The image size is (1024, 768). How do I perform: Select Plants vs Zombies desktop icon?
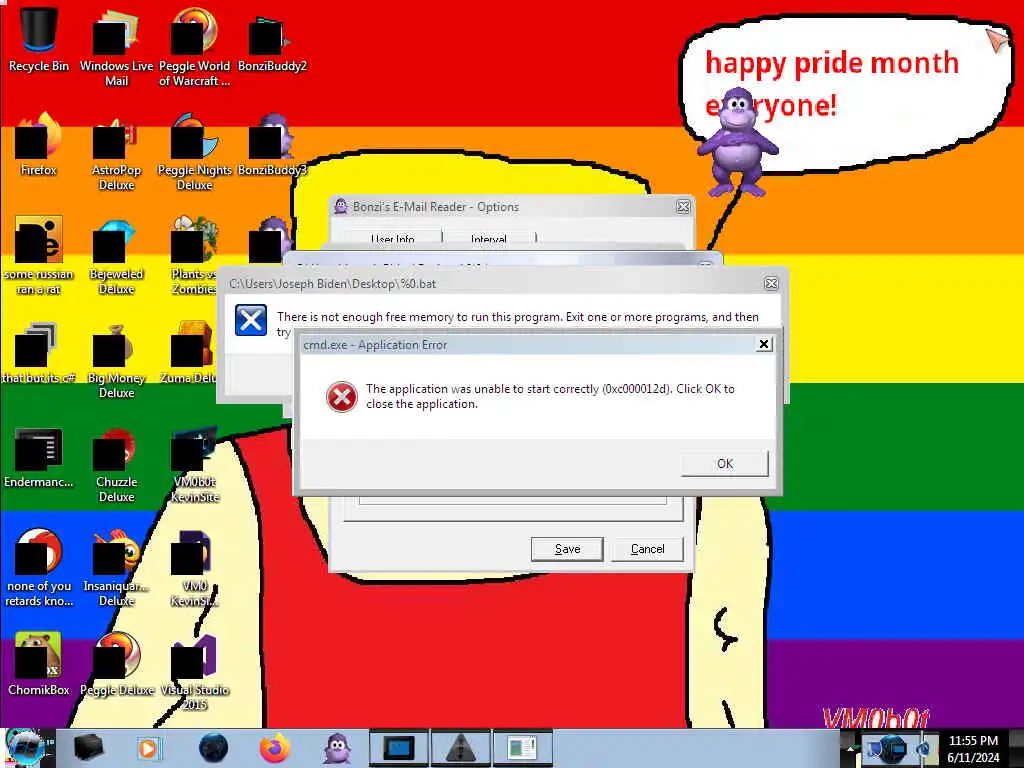click(x=194, y=256)
